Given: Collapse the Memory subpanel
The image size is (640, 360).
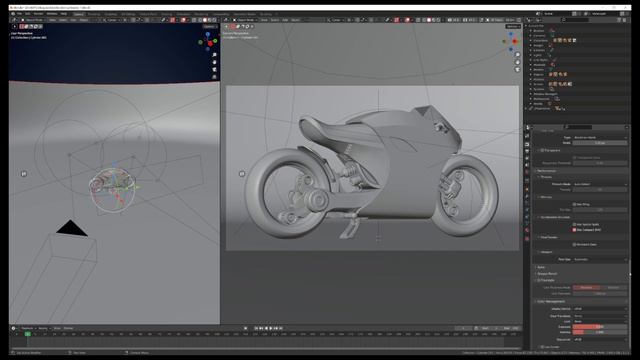Looking at the screenshot, I should (545, 197).
